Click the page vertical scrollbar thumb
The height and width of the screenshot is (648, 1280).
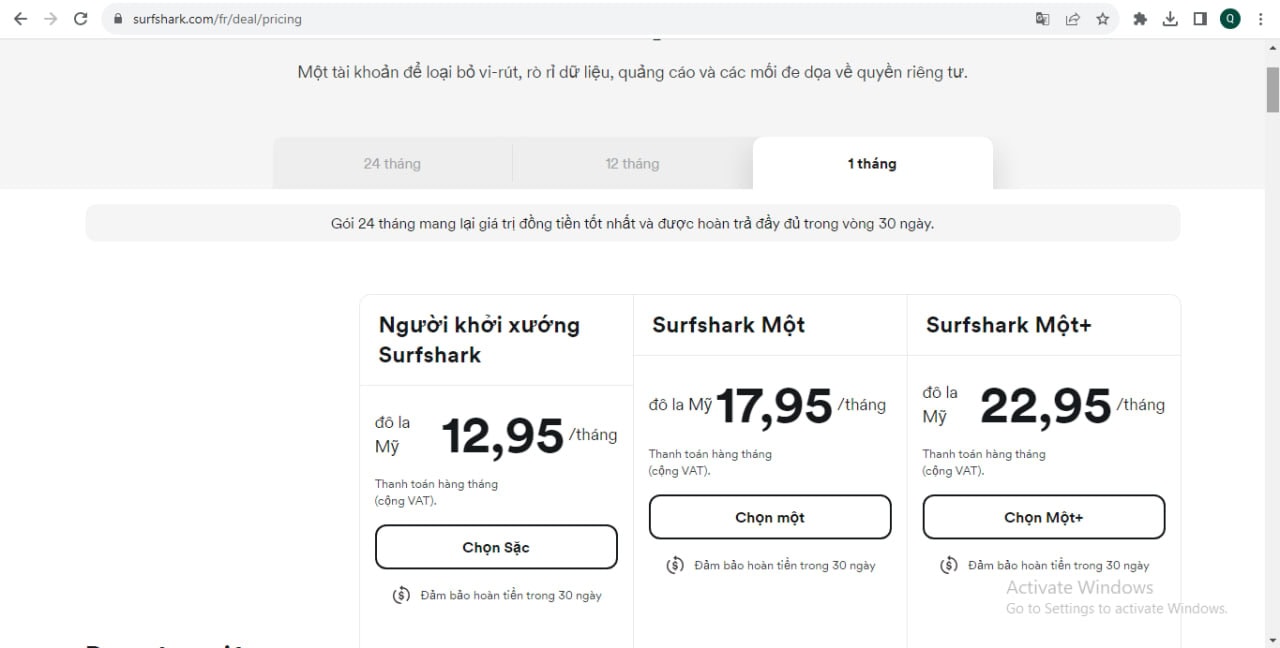(x=1273, y=90)
